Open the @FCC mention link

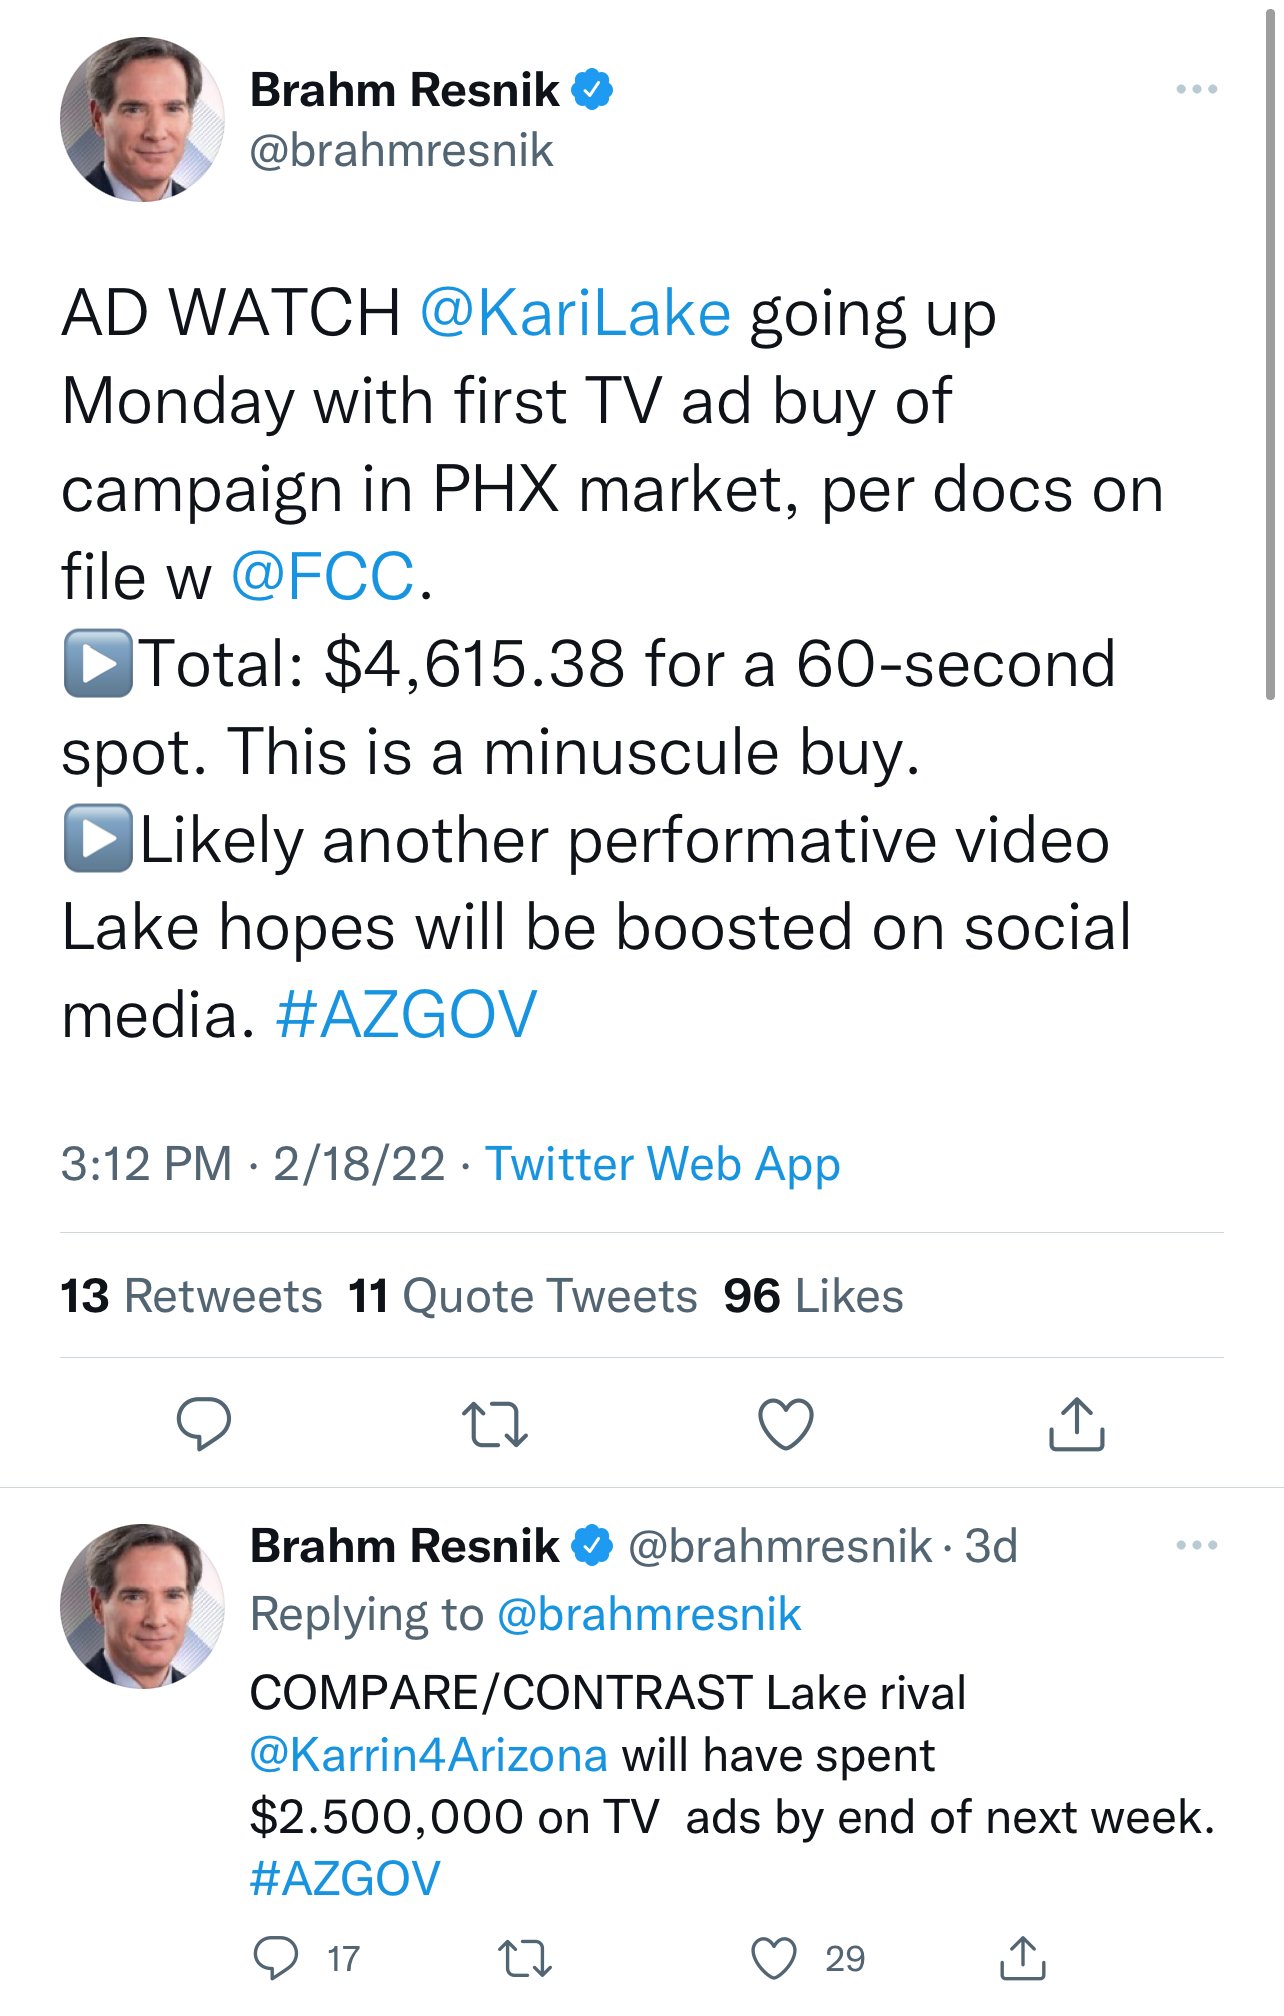pos(322,577)
